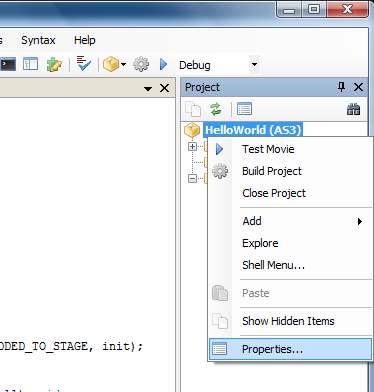Choose Shell Menu... from context menu
Viewport: 374px width, 392px height.
pos(289,265)
